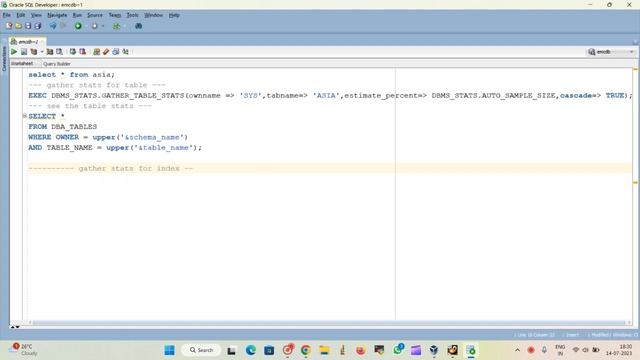The height and width of the screenshot is (360, 640).
Task: Click the Run Script icon
Action: (24, 52)
